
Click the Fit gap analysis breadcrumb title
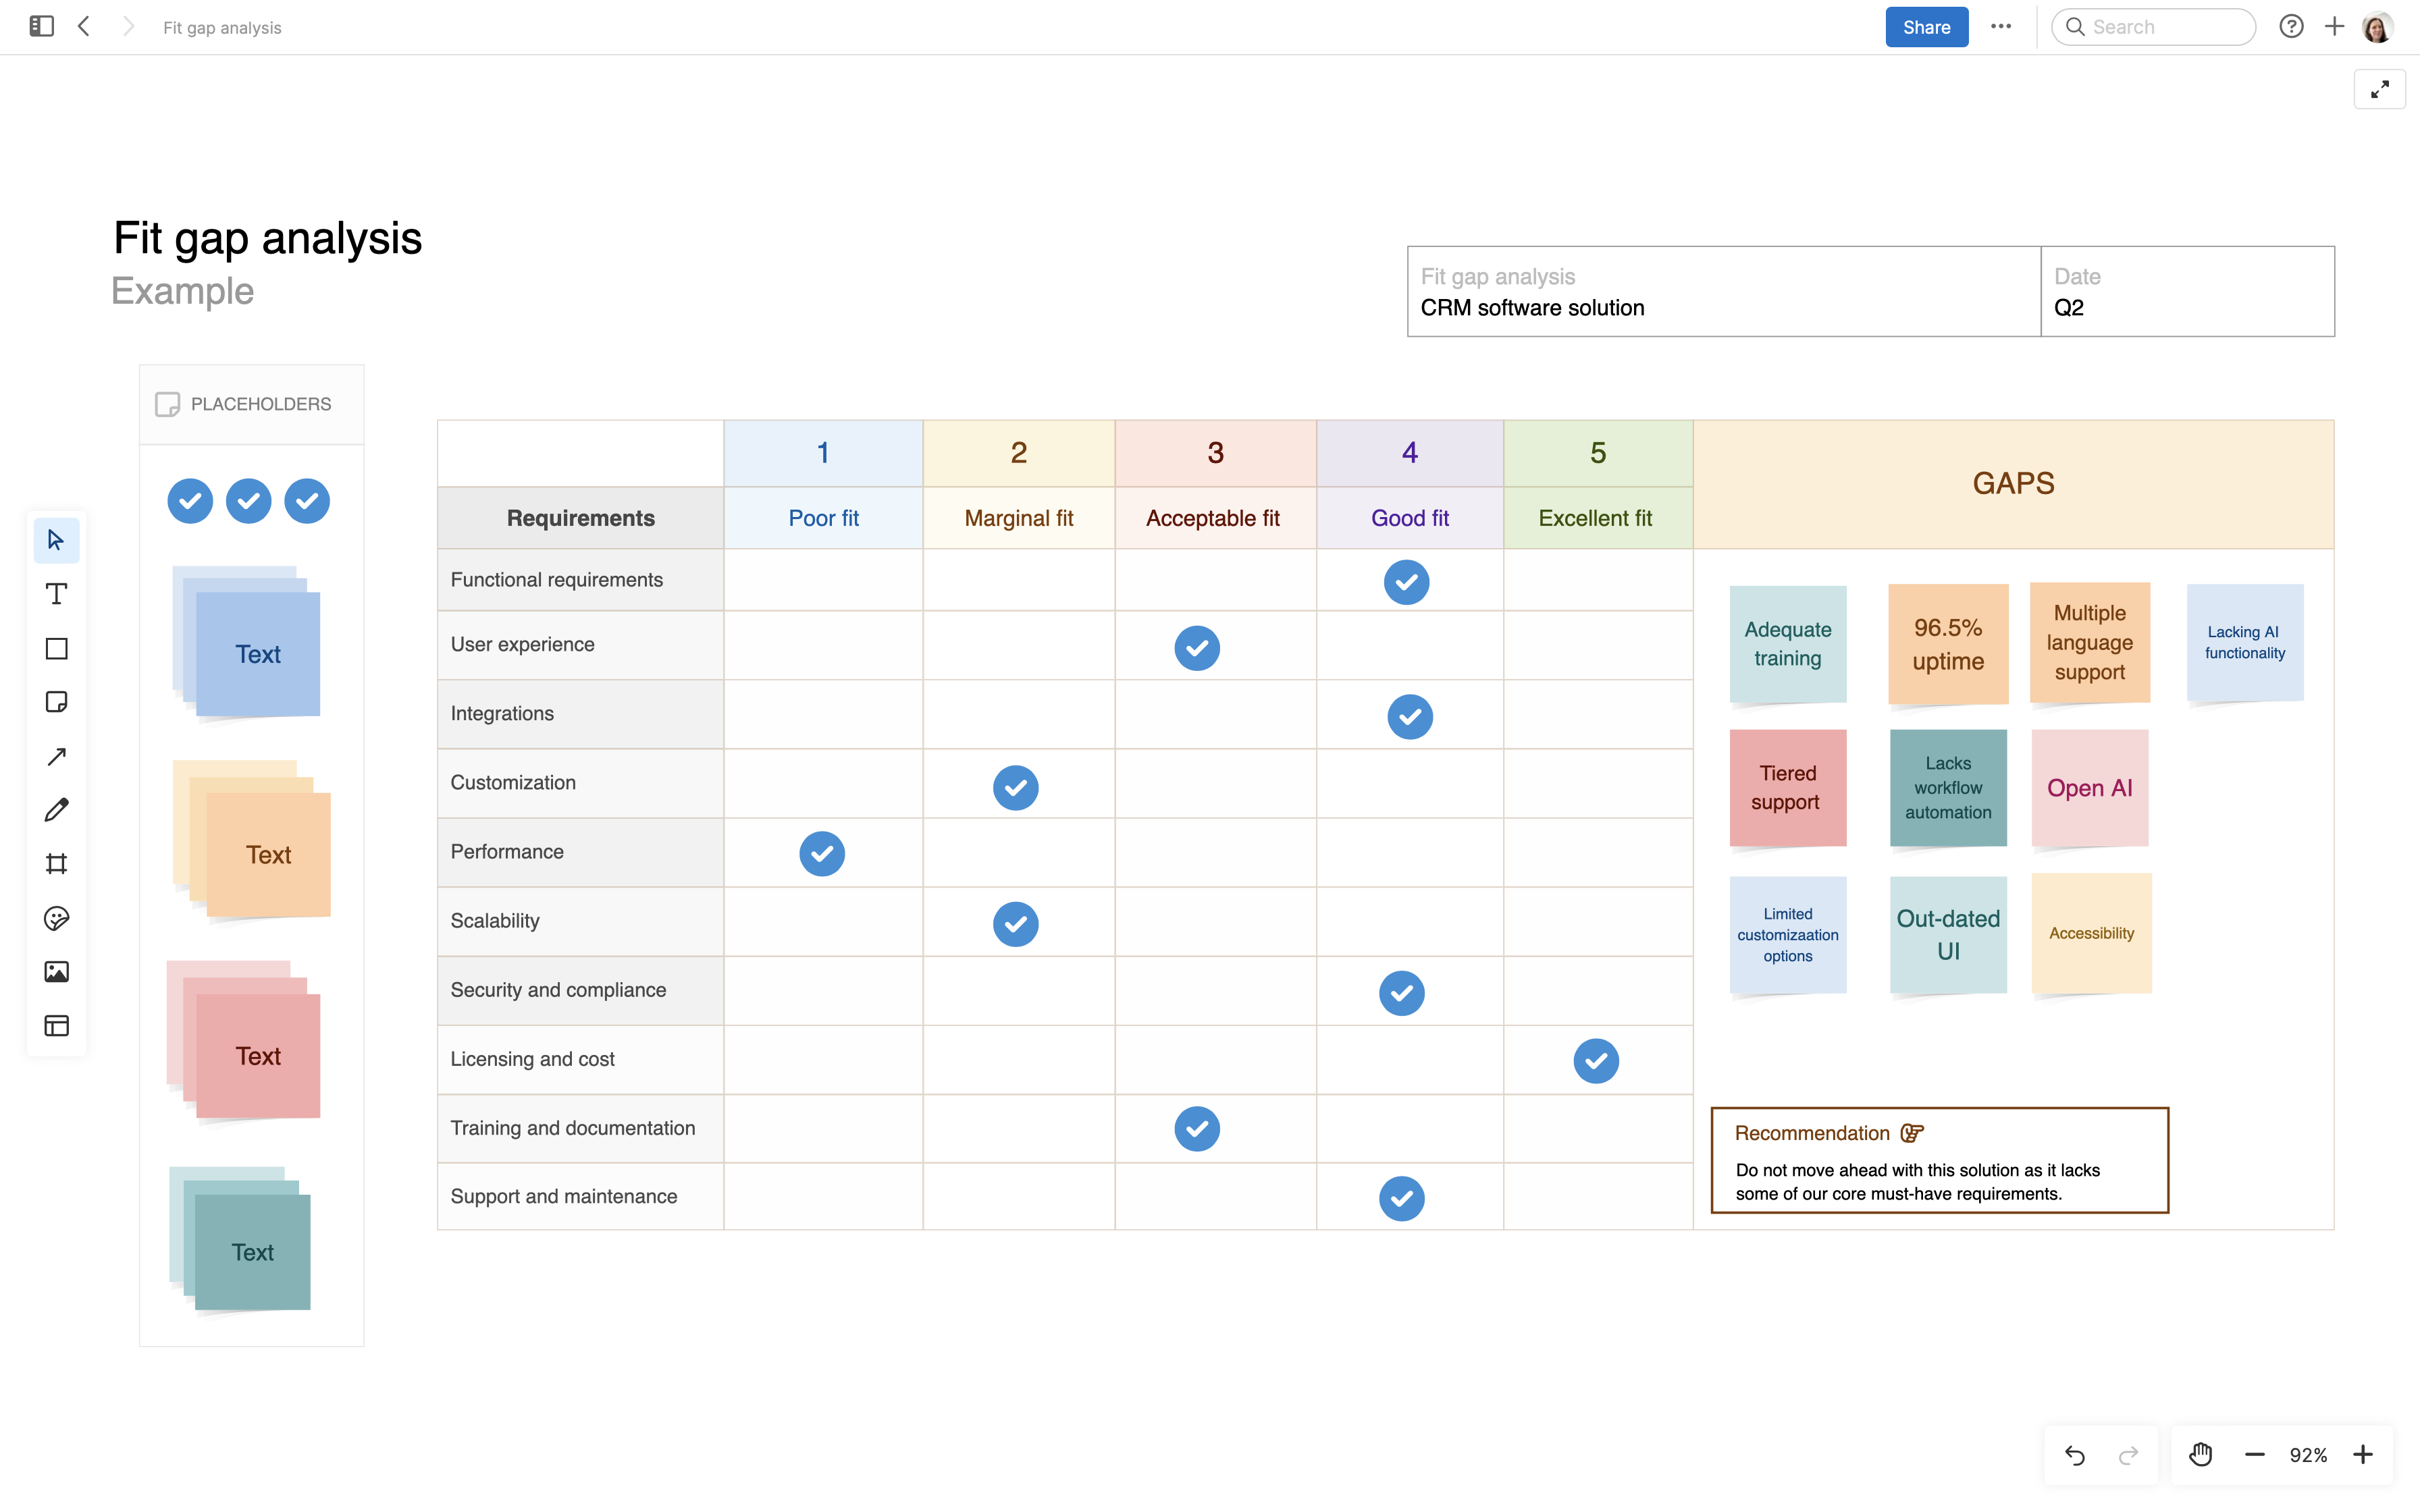(x=221, y=27)
